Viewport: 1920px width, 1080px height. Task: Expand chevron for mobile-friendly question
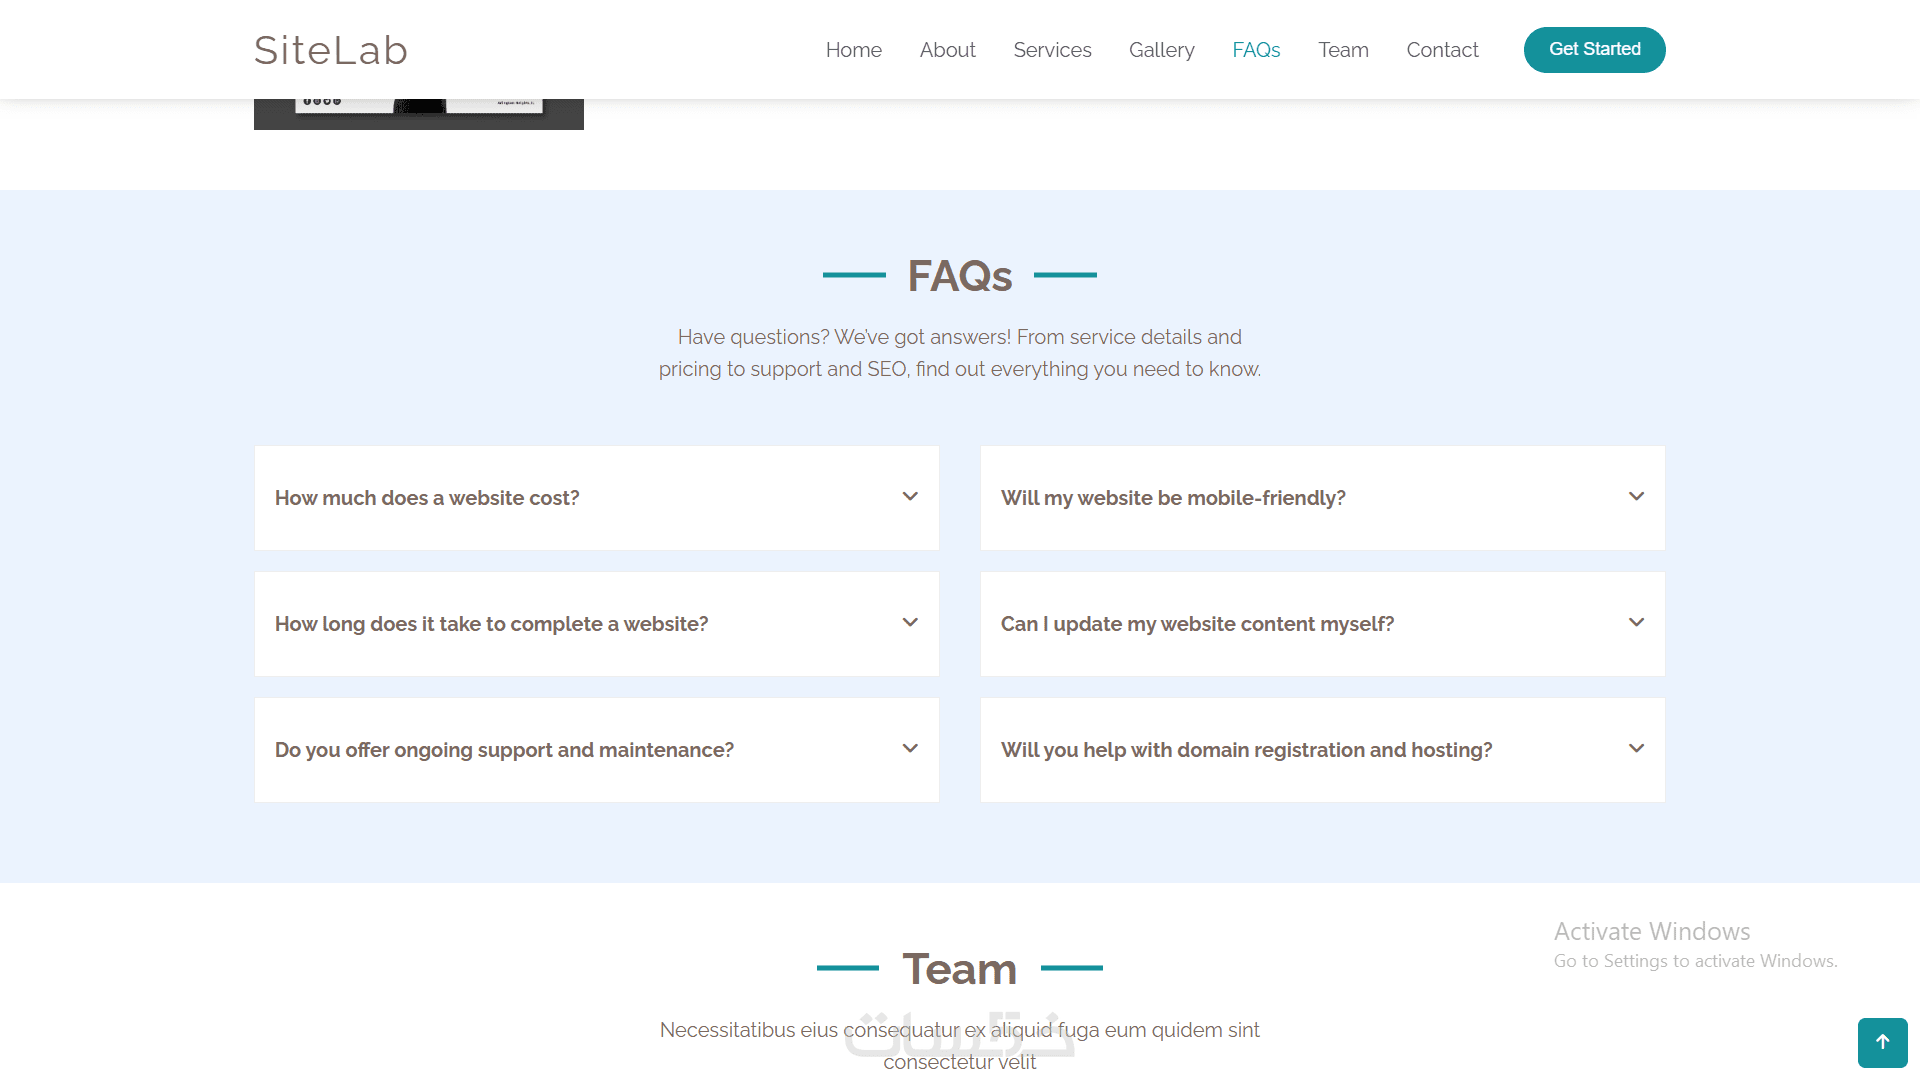pyautogui.click(x=1636, y=497)
